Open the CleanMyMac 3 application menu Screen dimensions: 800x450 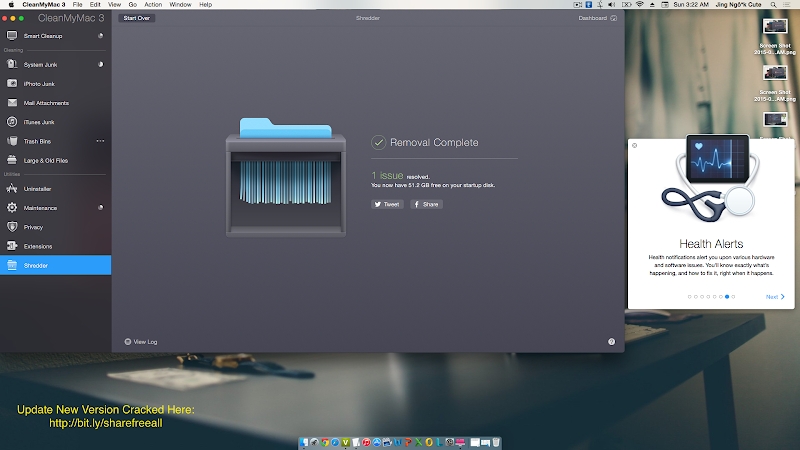(44, 5)
